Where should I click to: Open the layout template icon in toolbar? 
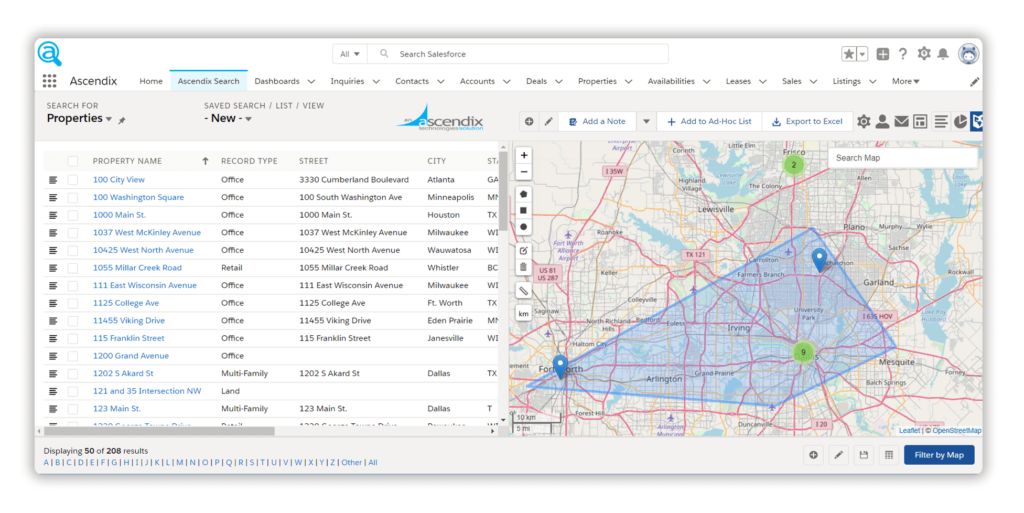click(920, 121)
